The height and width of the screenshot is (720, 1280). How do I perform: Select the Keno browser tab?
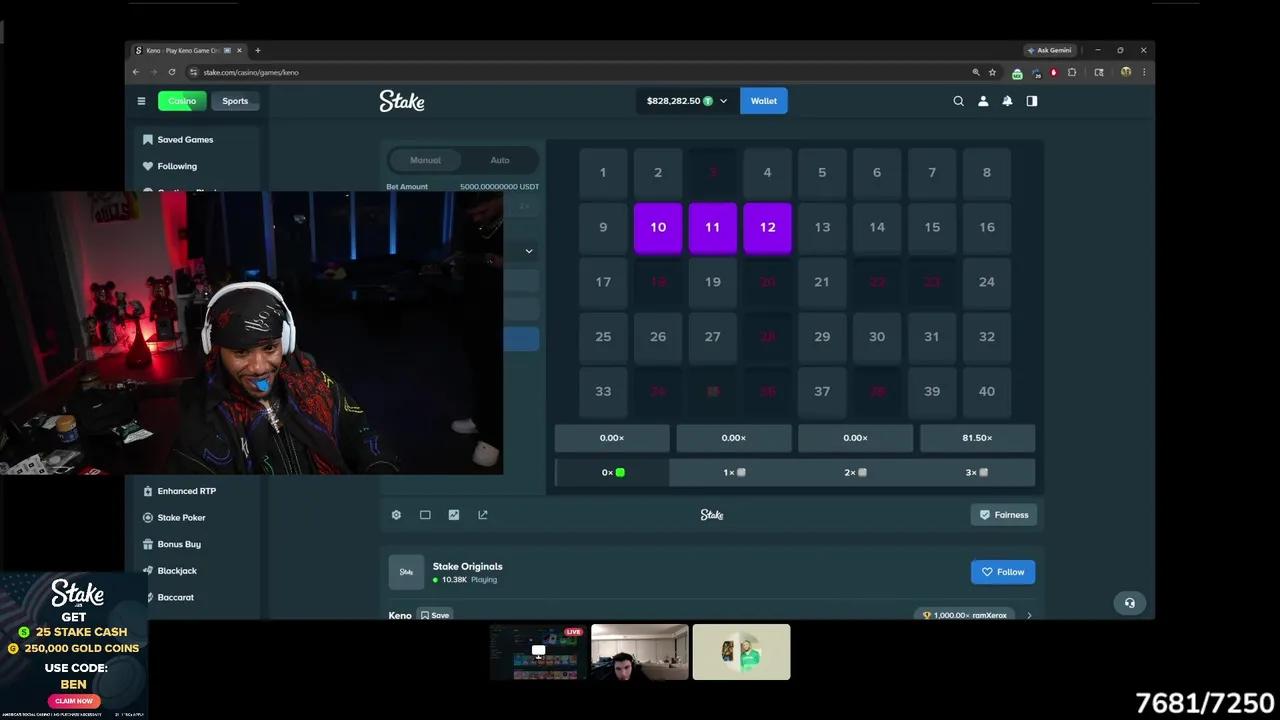point(189,50)
